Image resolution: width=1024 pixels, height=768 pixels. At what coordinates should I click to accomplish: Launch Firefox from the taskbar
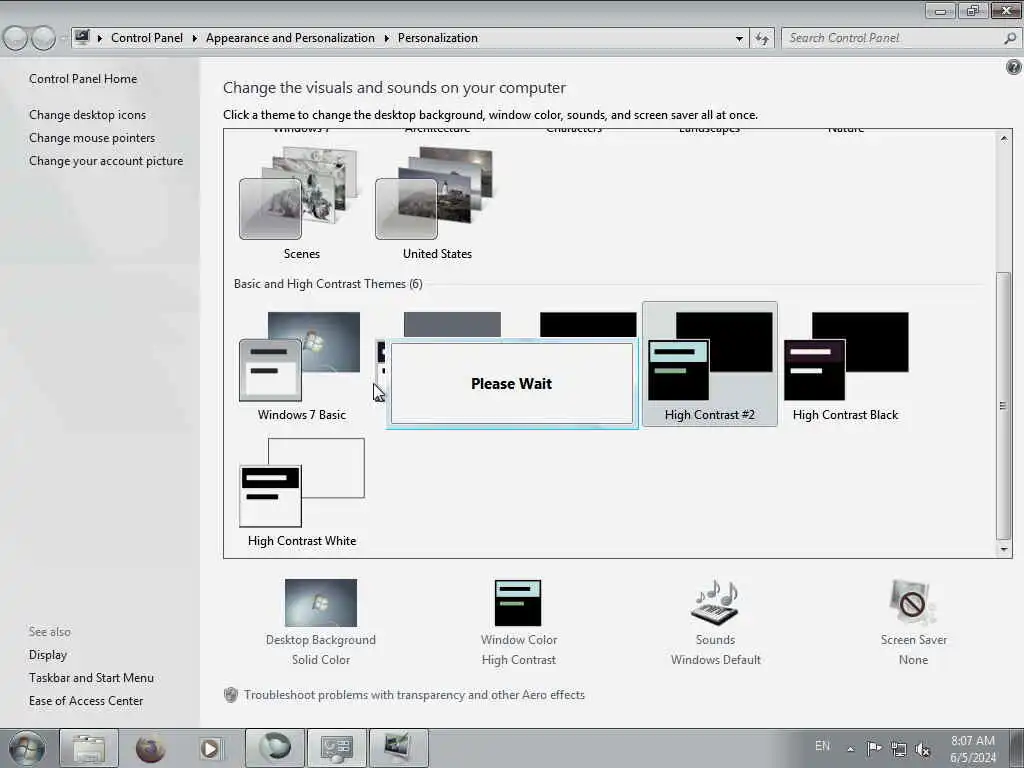click(x=150, y=748)
